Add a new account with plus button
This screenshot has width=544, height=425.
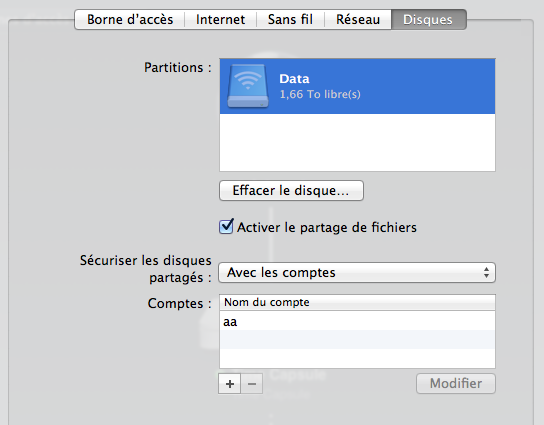pos(229,384)
